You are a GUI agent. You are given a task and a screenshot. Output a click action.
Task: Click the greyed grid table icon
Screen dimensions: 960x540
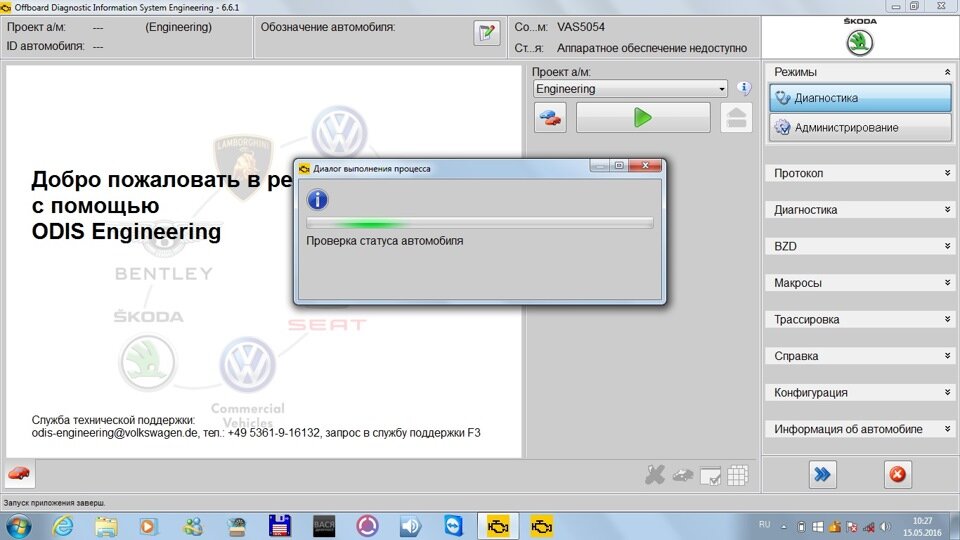[x=738, y=475]
